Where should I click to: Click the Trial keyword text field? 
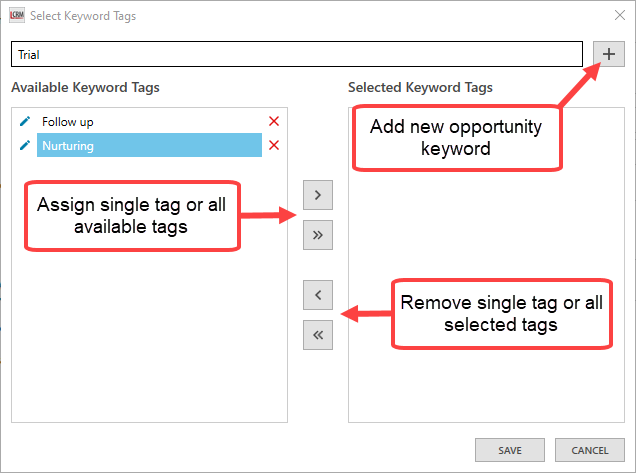296,54
